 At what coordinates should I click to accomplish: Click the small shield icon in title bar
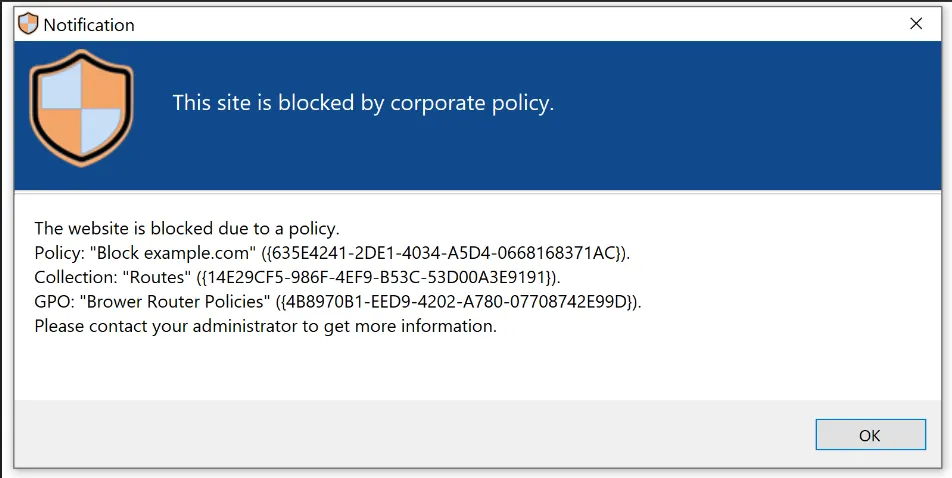[28, 24]
